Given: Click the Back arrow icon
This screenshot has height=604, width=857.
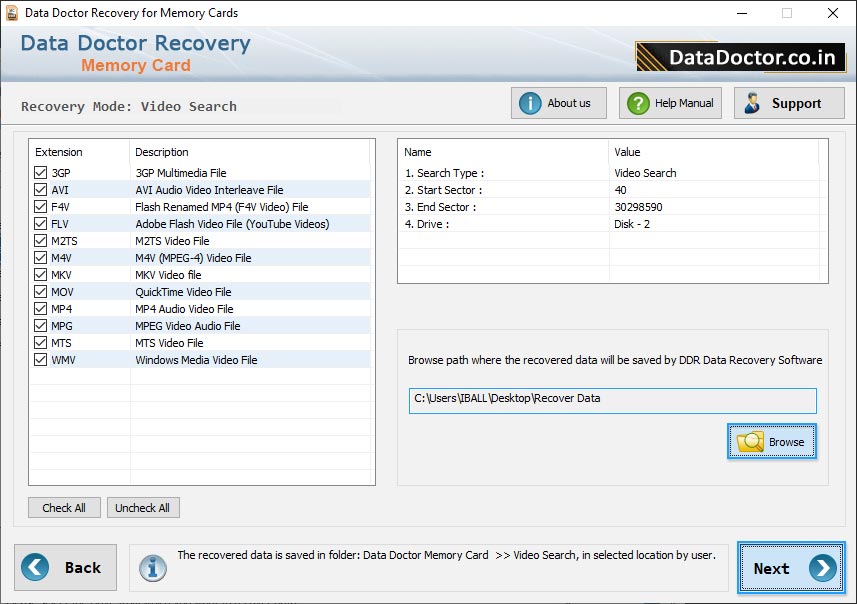Looking at the screenshot, I should (x=33, y=567).
